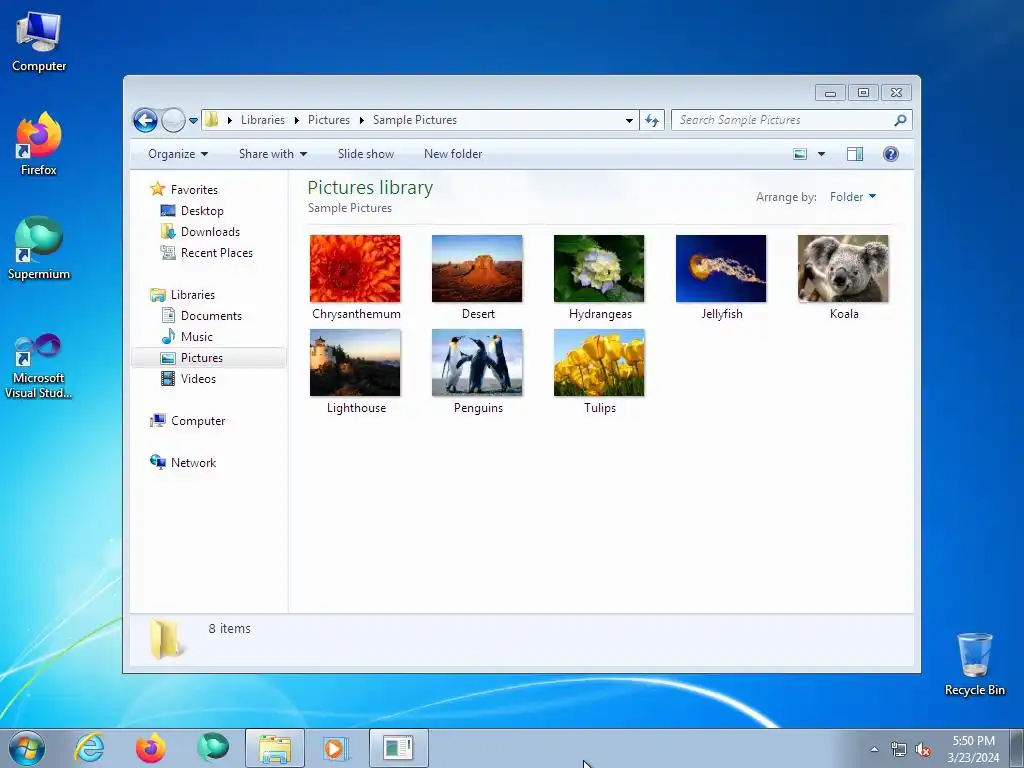
Task: Open Recent Places under Favorites
Action: 216,253
